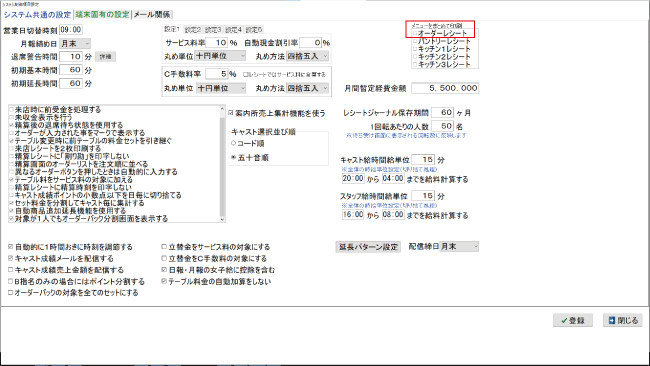Check キャスト成績売上金額を配信する option
Screen dimensions: 650x366
pos(11,270)
